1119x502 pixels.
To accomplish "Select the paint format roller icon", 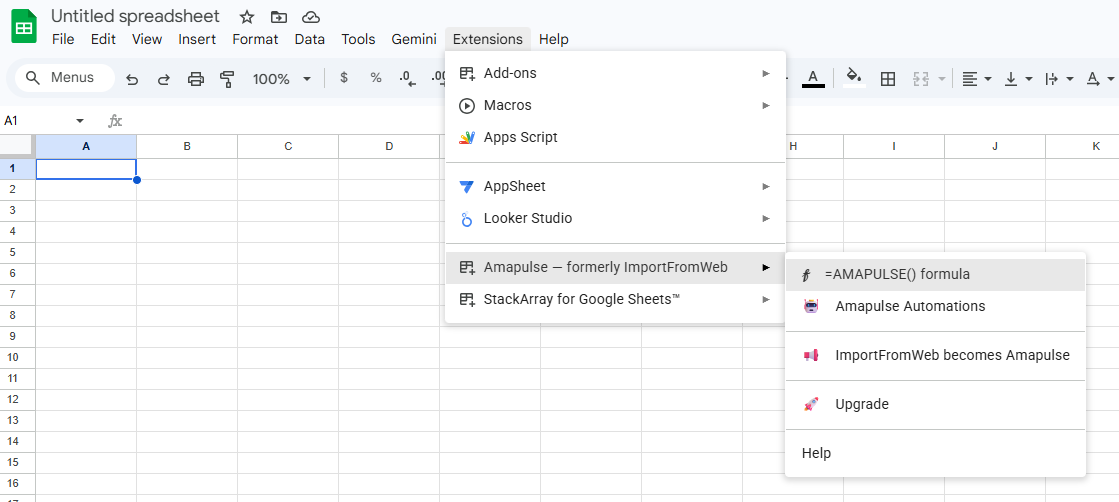I will tap(228, 79).
